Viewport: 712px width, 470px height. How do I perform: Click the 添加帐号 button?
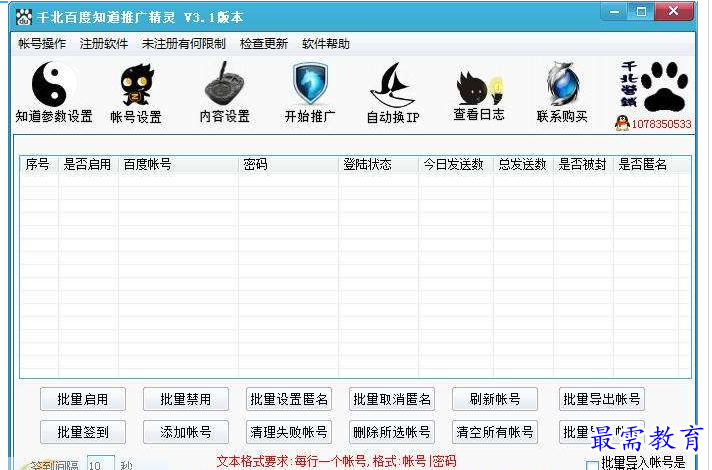coord(186,432)
